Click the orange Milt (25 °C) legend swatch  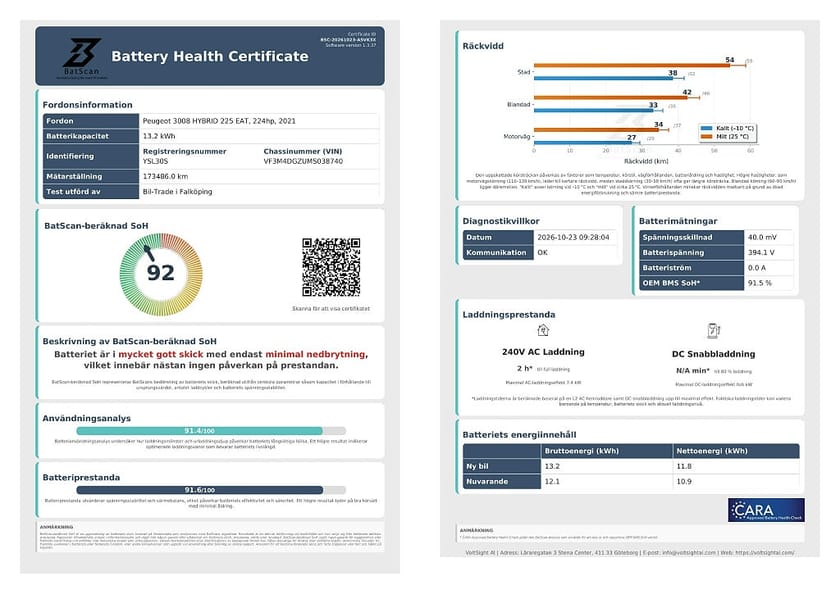click(x=707, y=137)
